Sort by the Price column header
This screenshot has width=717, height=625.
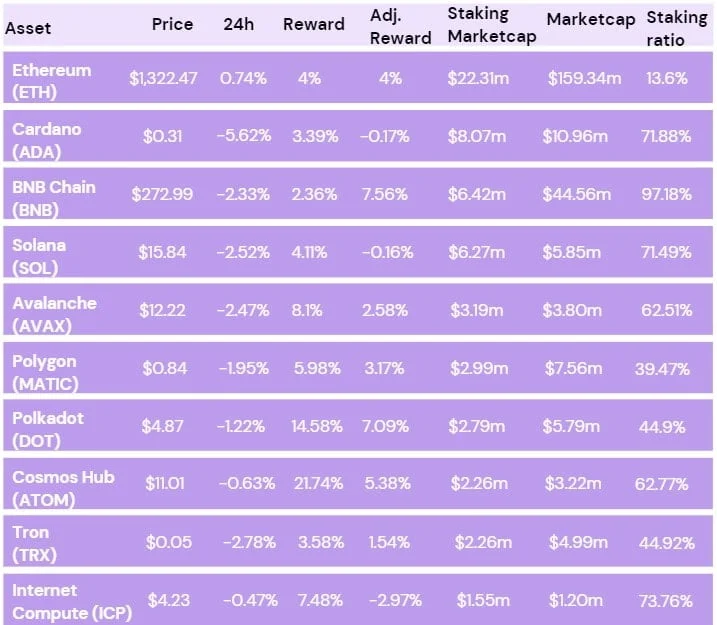coord(172,24)
